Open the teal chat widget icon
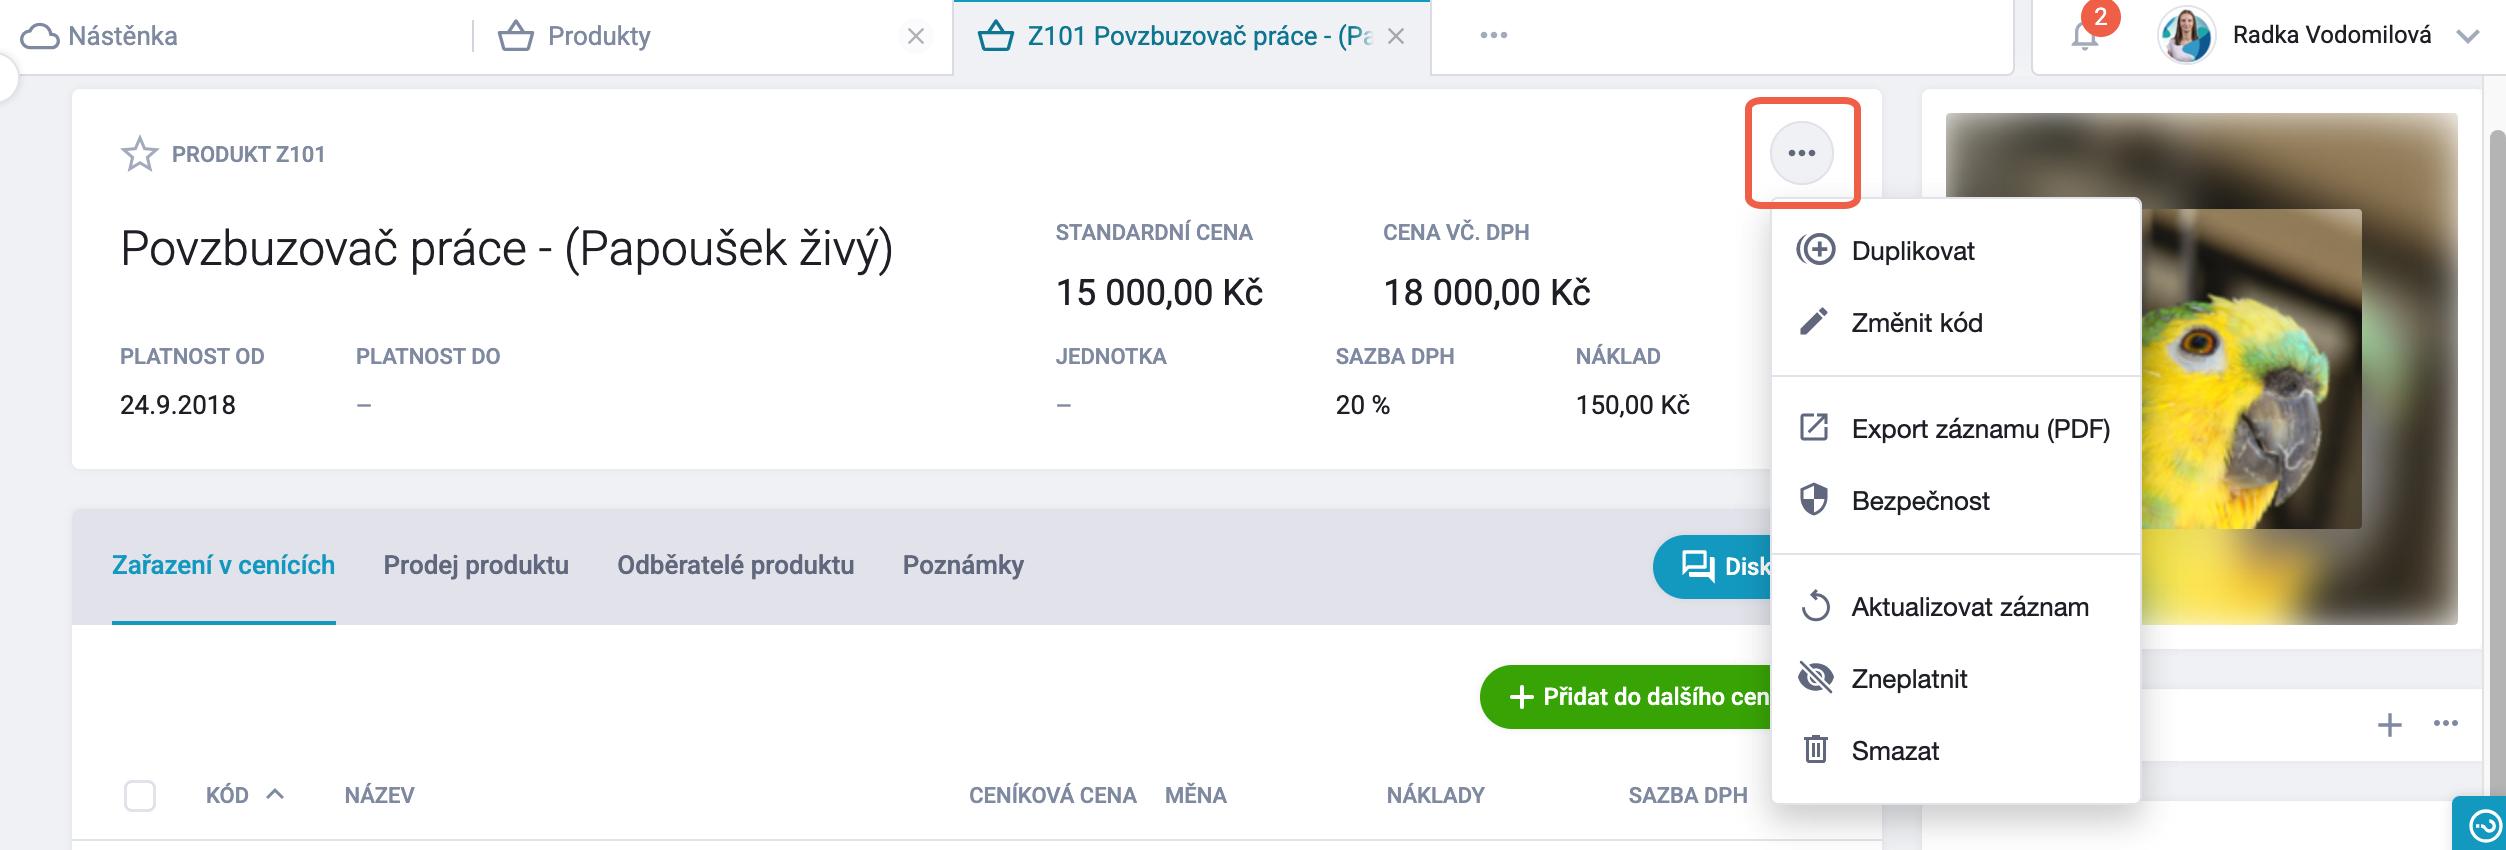Image resolution: width=2506 pixels, height=850 pixels. click(x=2484, y=826)
